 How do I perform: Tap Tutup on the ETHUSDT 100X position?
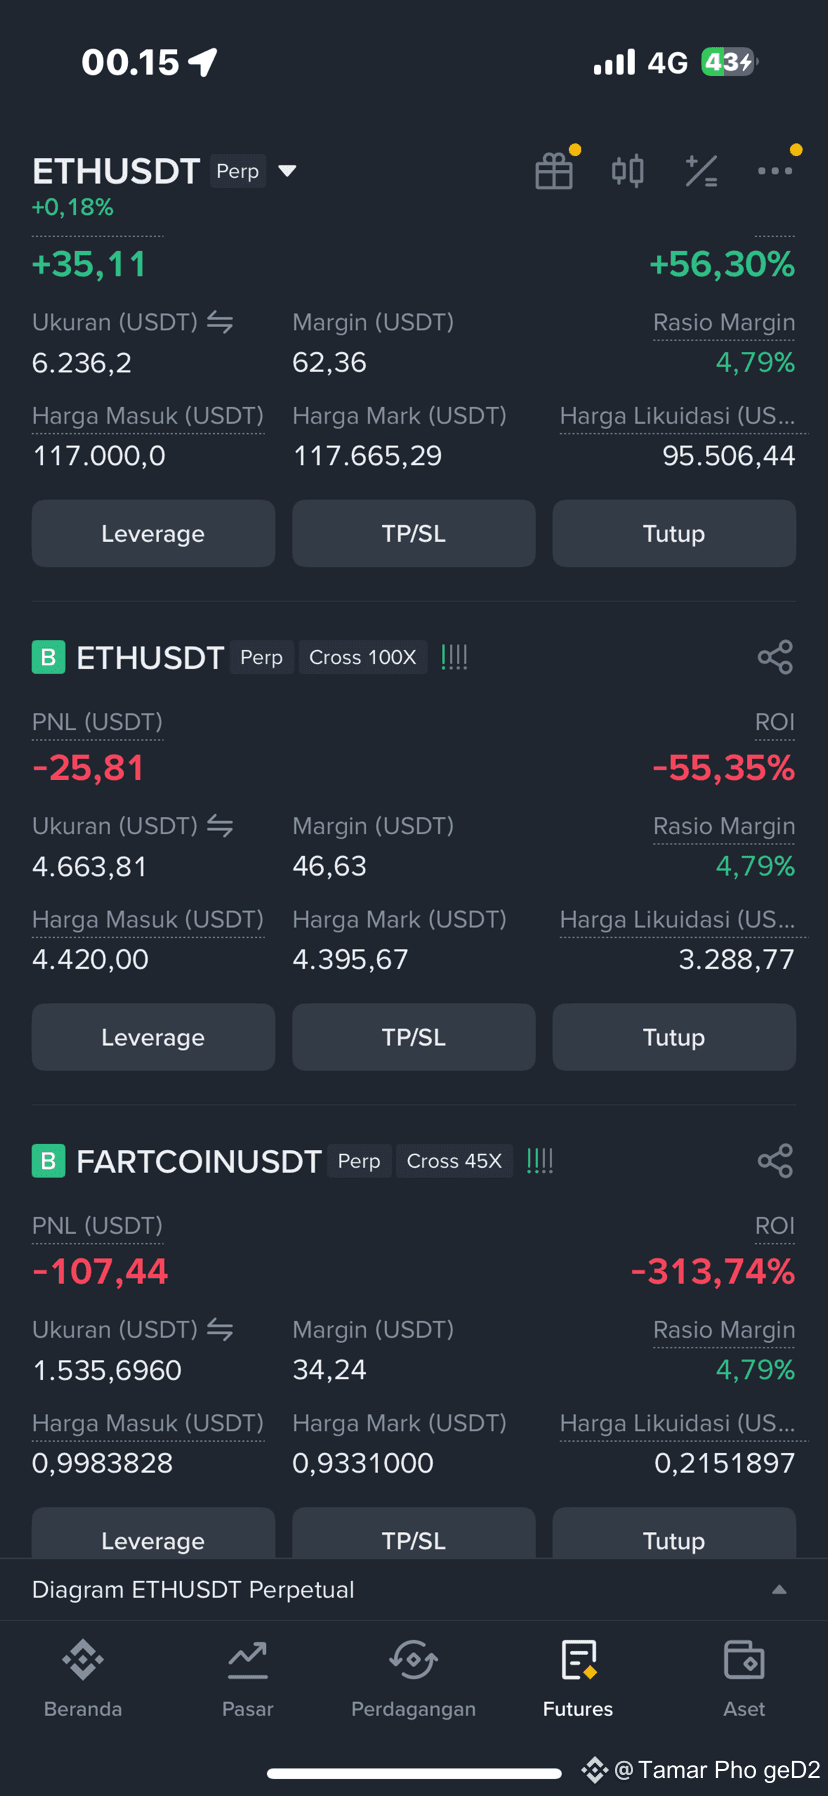(674, 1037)
